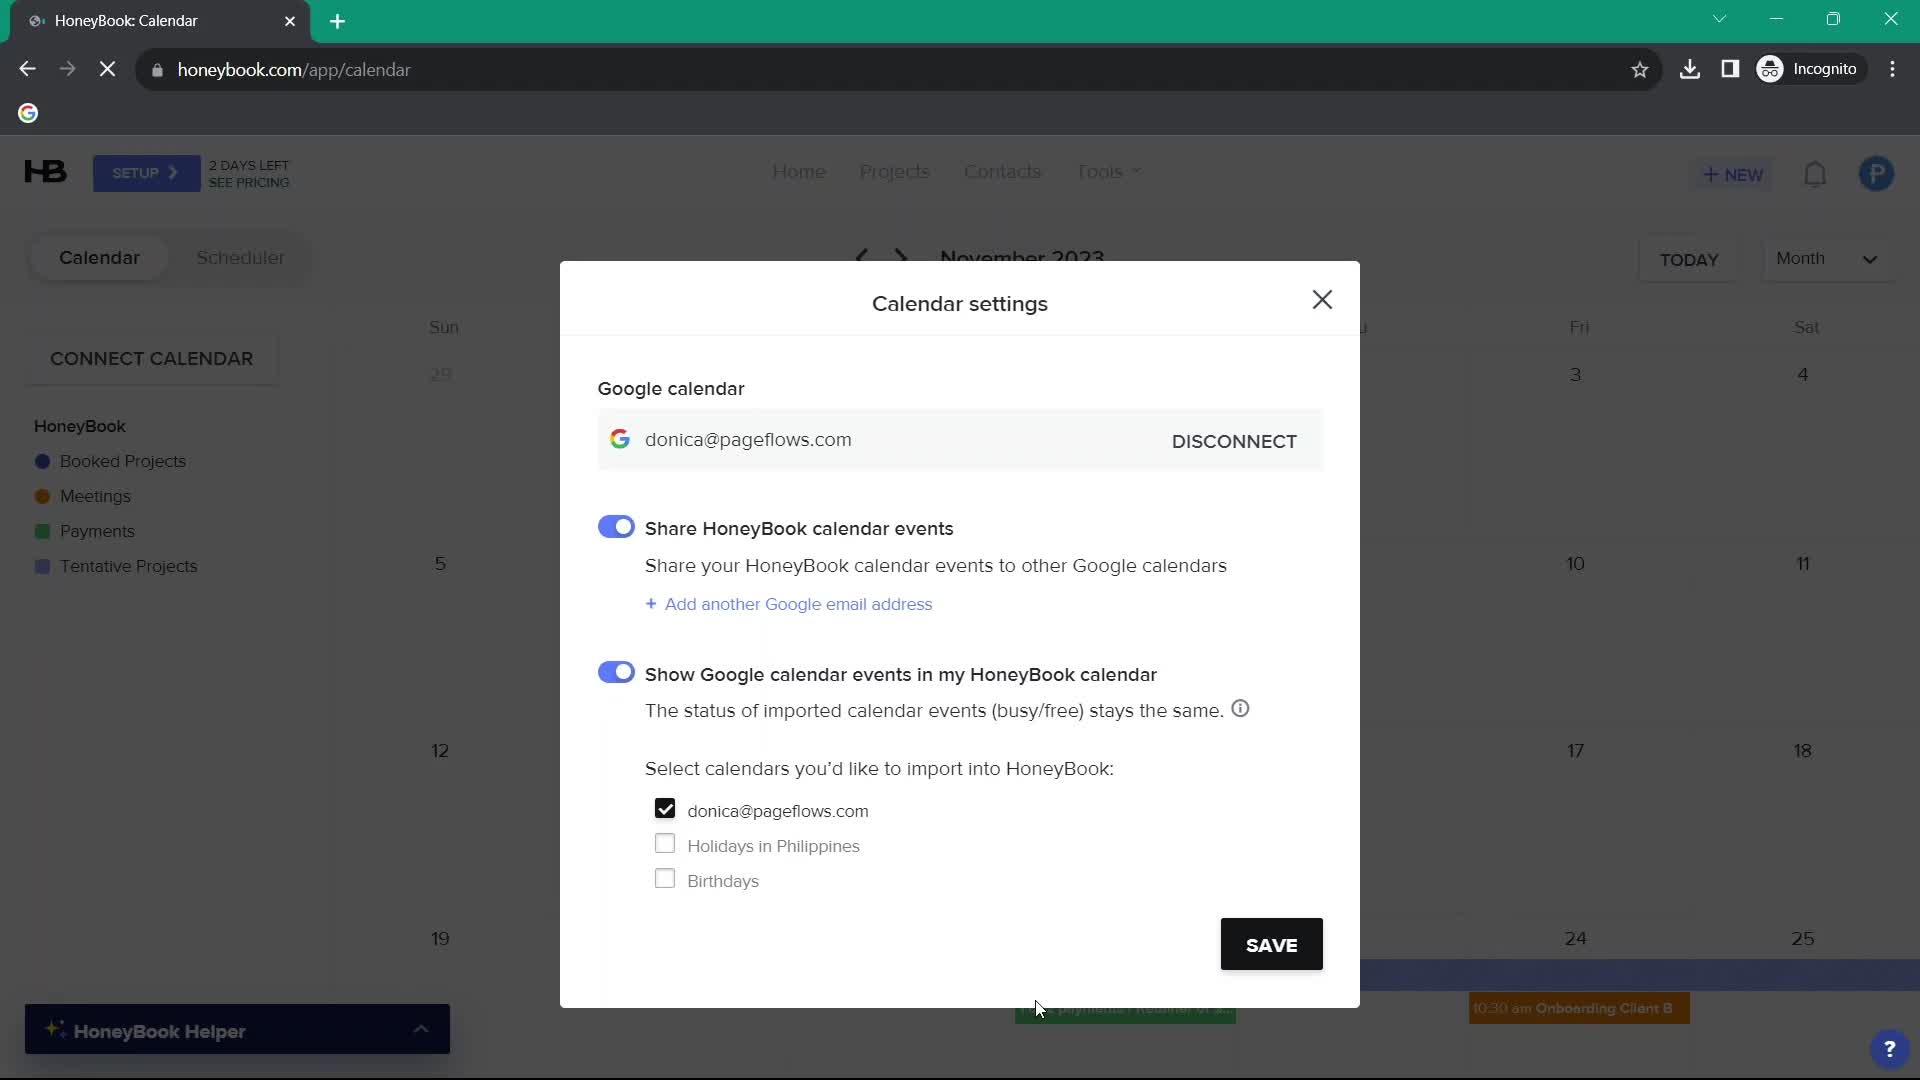Screen dimensions: 1920x1080
Task: Toggle Show Google calendar events off
Action: point(616,673)
